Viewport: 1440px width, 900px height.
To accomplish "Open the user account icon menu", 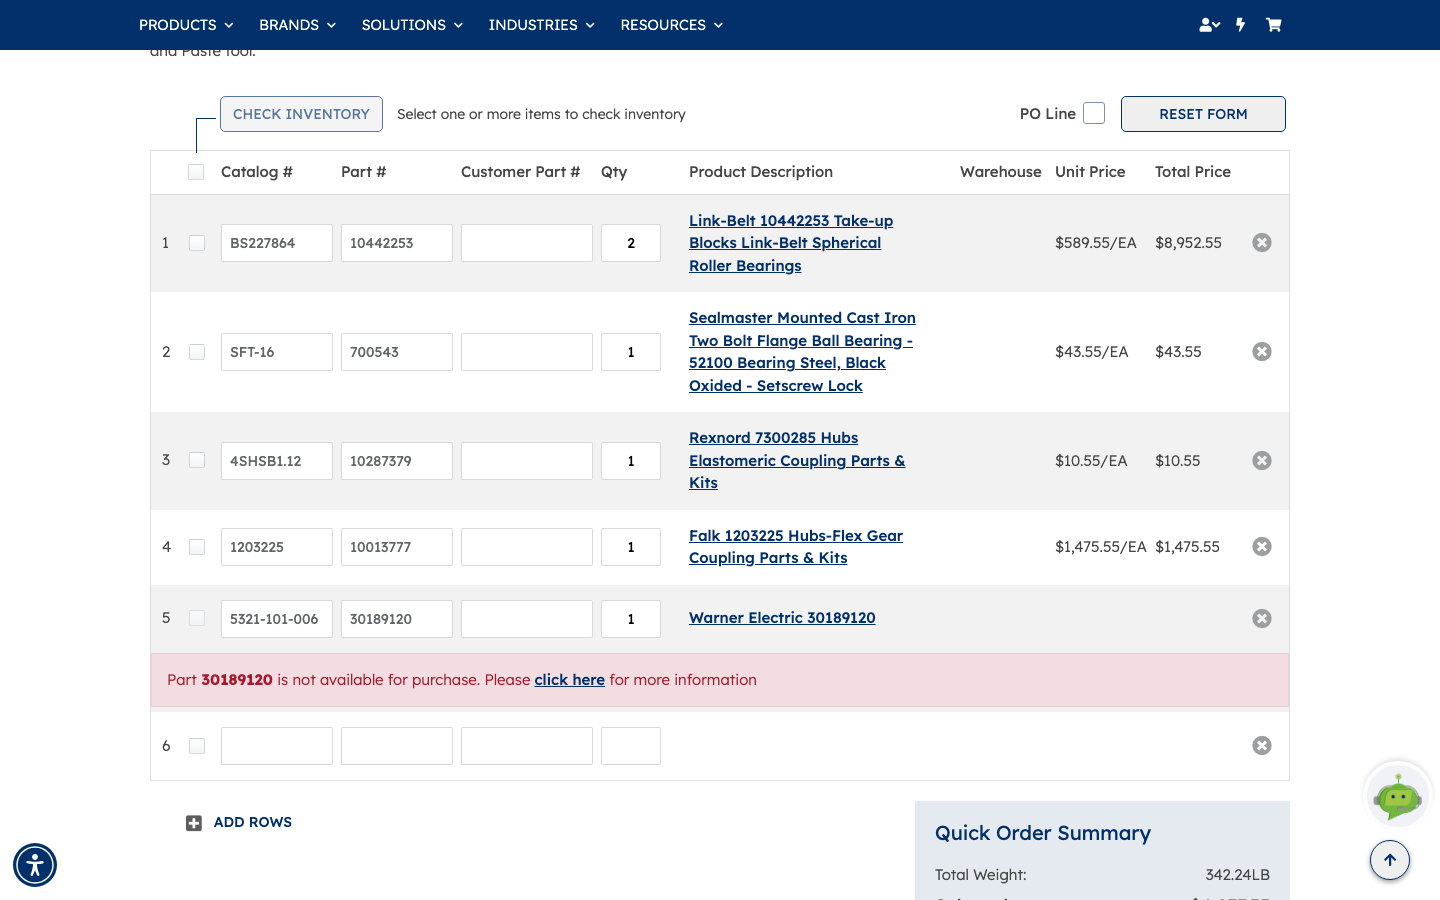I will coord(1209,25).
